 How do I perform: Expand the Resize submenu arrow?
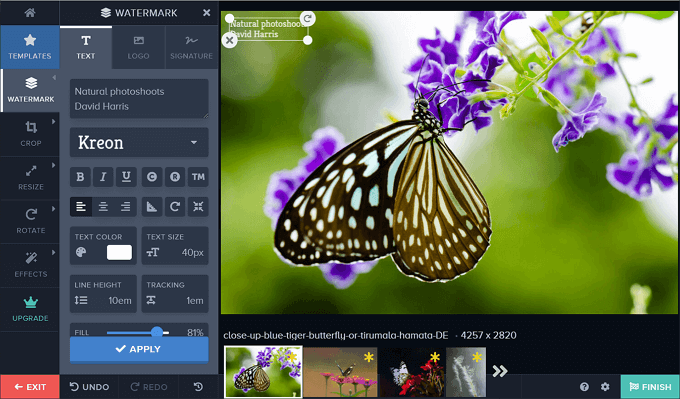coord(54,165)
